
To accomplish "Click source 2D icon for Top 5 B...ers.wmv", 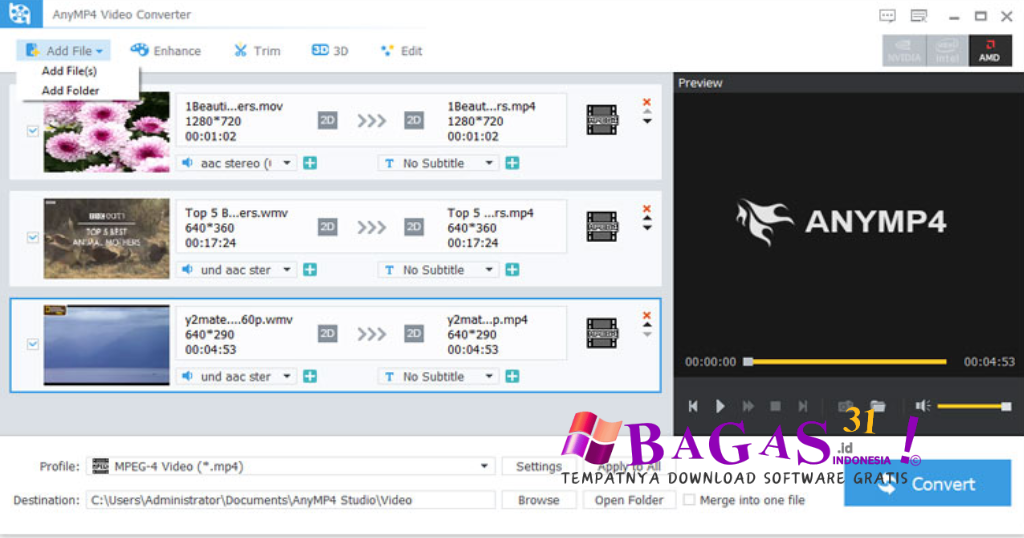I will click(x=327, y=227).
